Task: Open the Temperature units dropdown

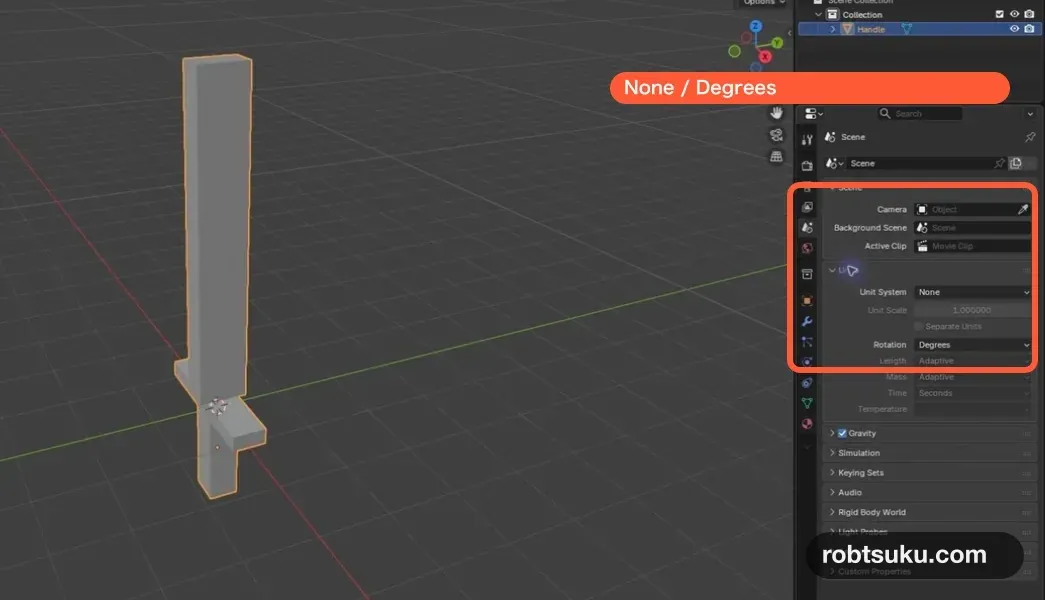Action: click(972, 409)
